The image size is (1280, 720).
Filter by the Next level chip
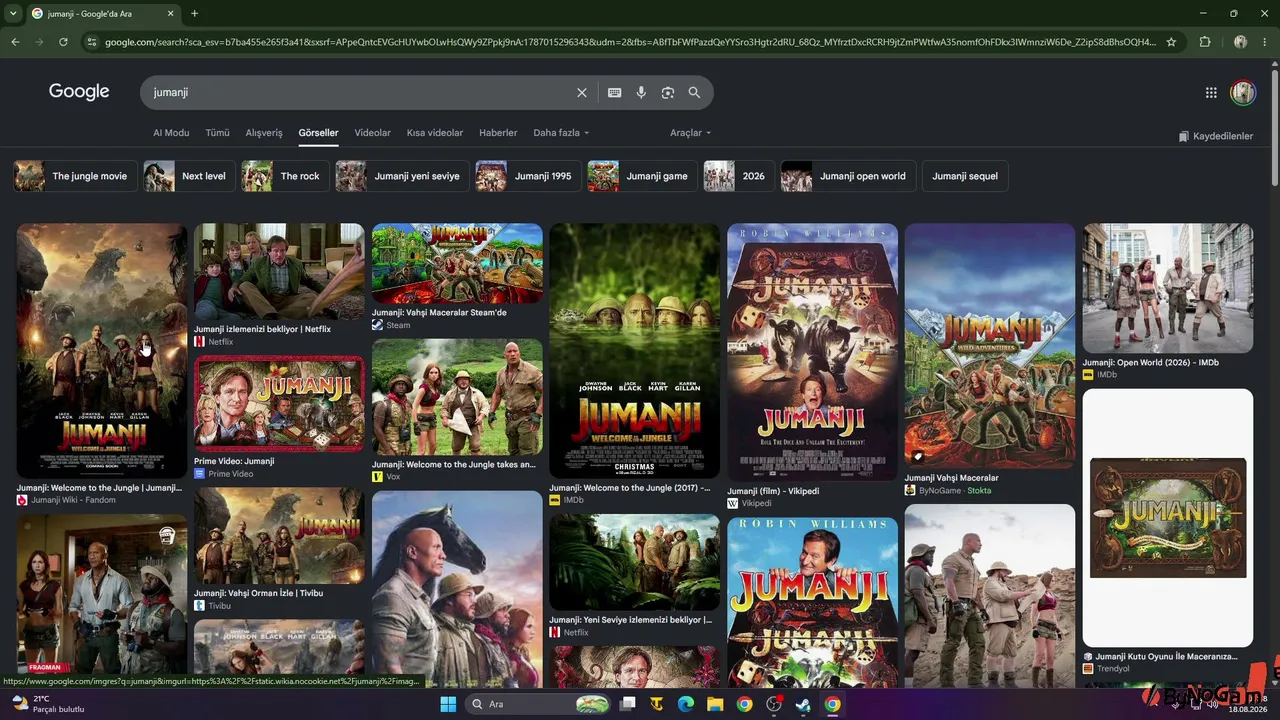[x=189, y=176]
